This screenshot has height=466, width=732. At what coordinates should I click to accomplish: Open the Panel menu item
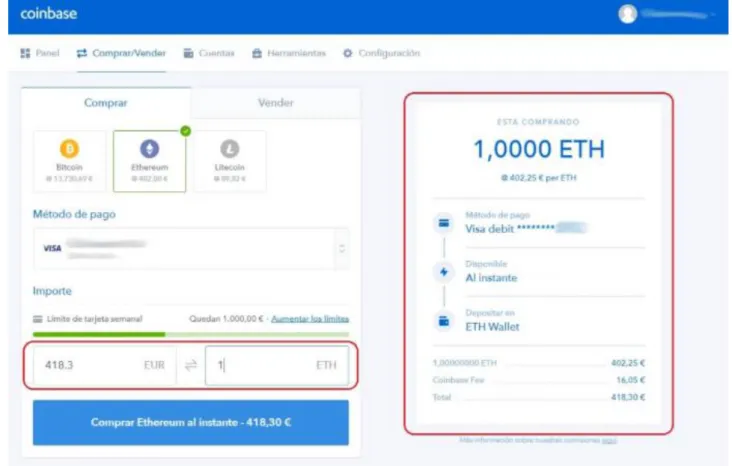(40, 53)
